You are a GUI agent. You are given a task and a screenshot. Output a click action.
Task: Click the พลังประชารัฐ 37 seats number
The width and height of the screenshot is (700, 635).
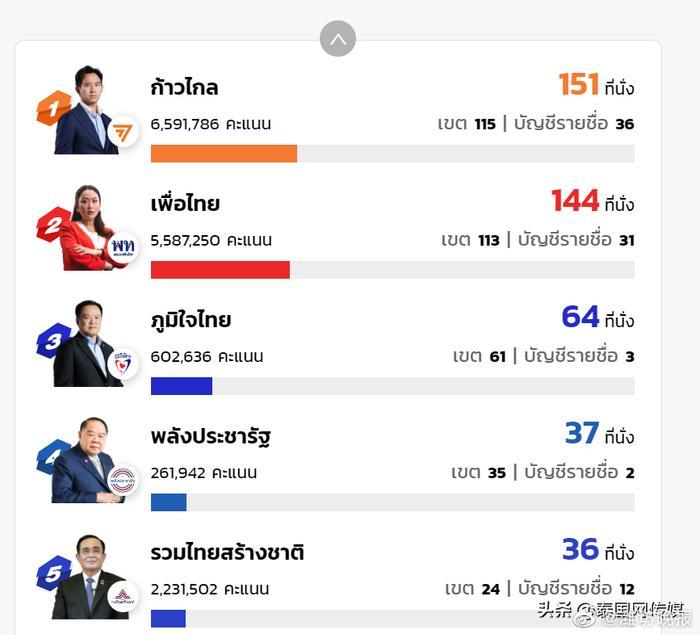point(582,433)
